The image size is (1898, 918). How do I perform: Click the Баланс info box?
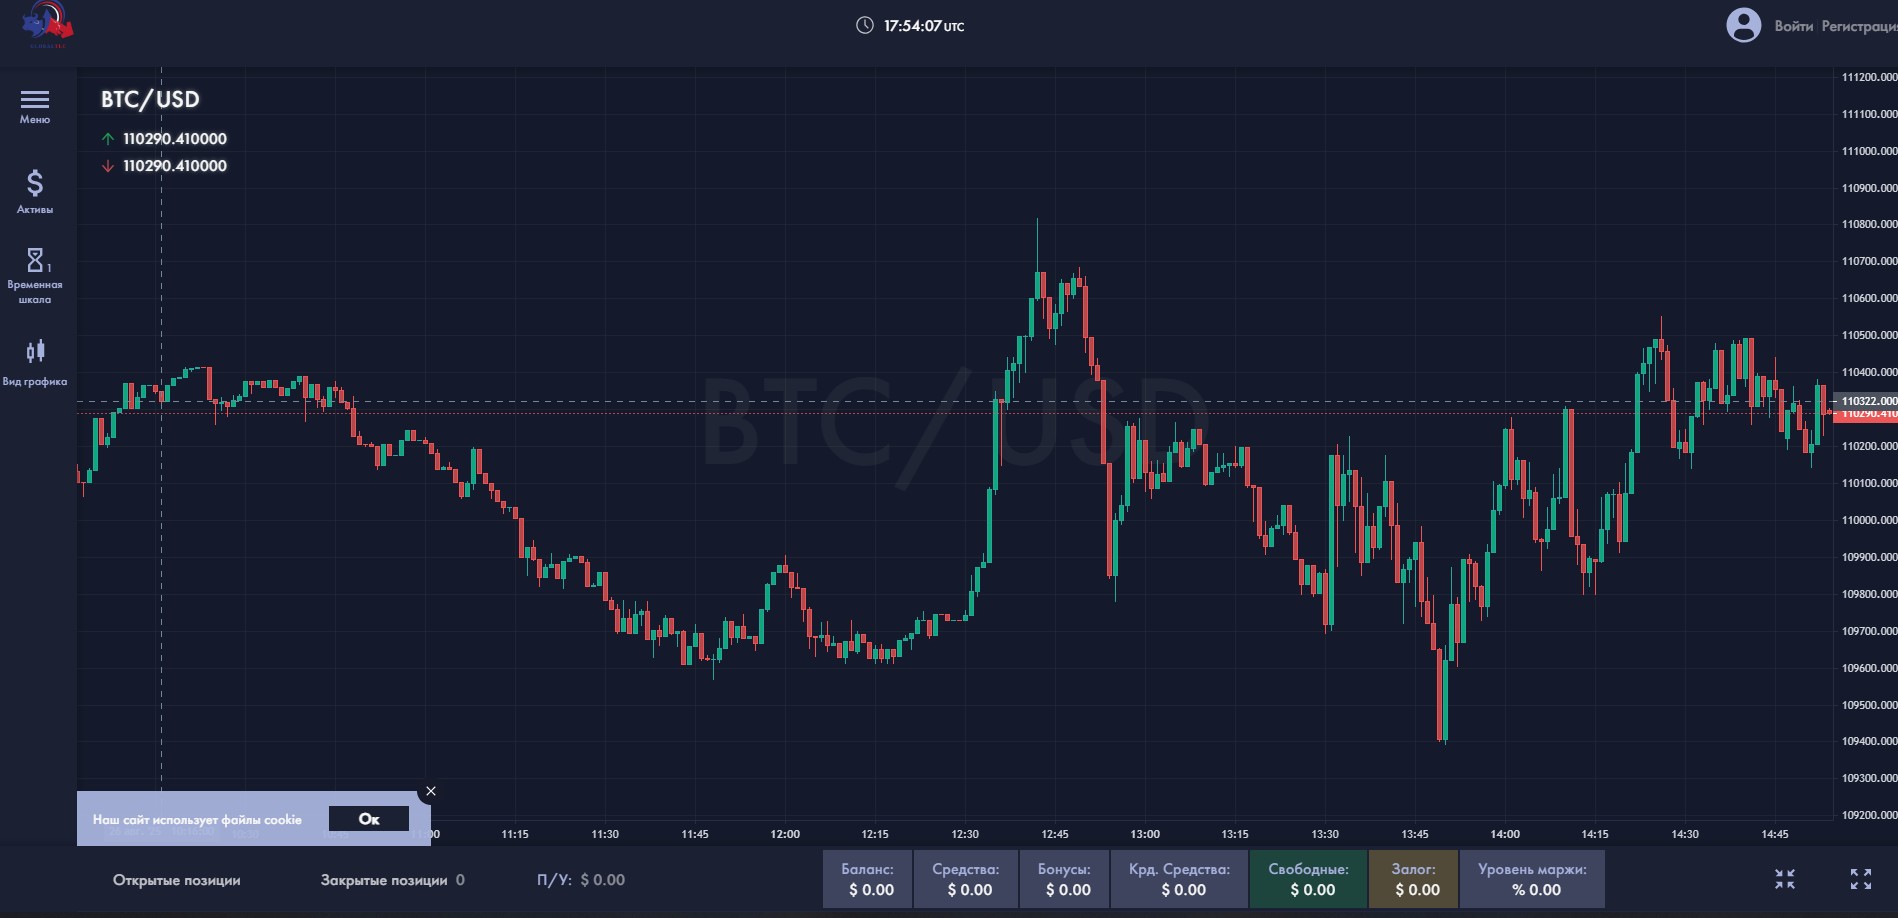(867, 879)
